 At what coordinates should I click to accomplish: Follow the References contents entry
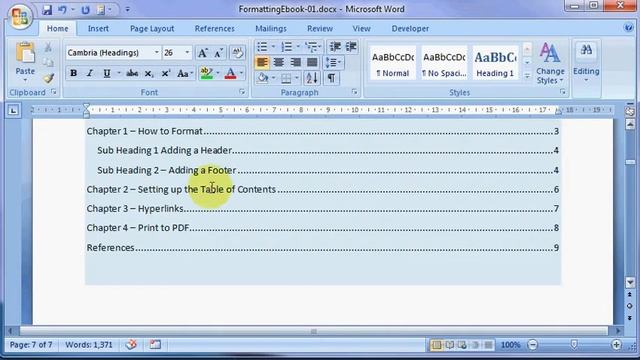pyautogui.click(x=322, y=248)
